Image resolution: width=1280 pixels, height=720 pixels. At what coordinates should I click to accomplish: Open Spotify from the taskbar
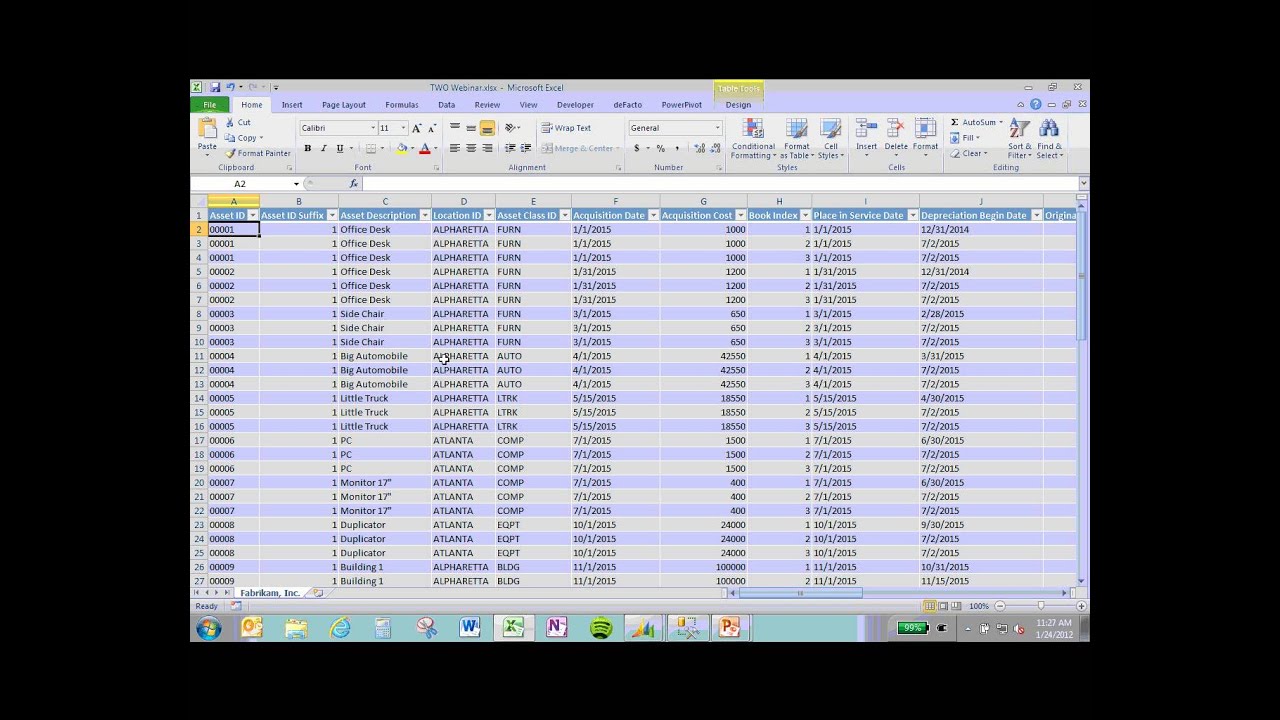(601, 628)
